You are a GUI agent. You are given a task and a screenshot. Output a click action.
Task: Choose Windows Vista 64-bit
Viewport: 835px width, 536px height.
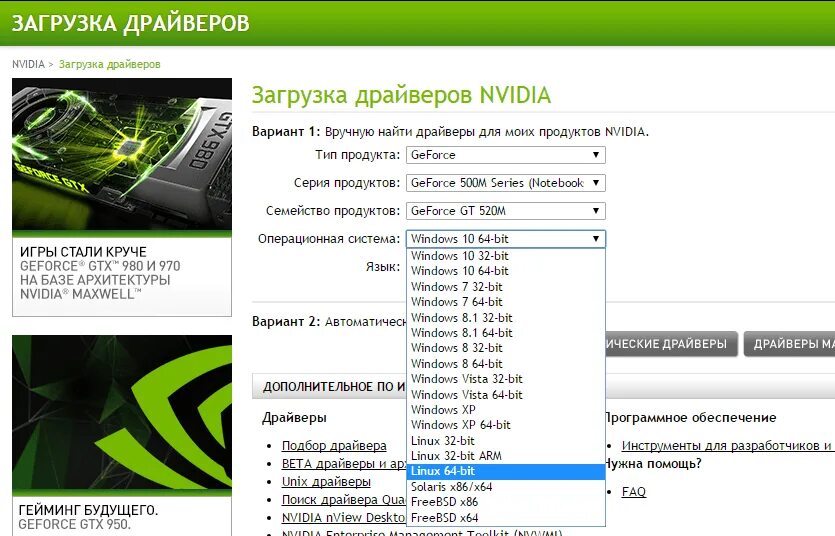(505, 394)
